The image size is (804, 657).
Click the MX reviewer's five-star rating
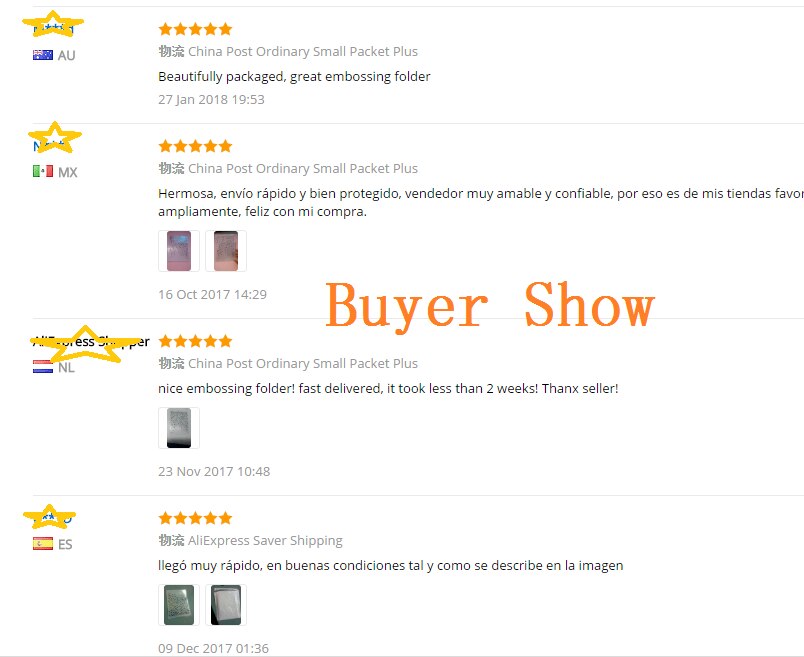(x=195, y=146)
